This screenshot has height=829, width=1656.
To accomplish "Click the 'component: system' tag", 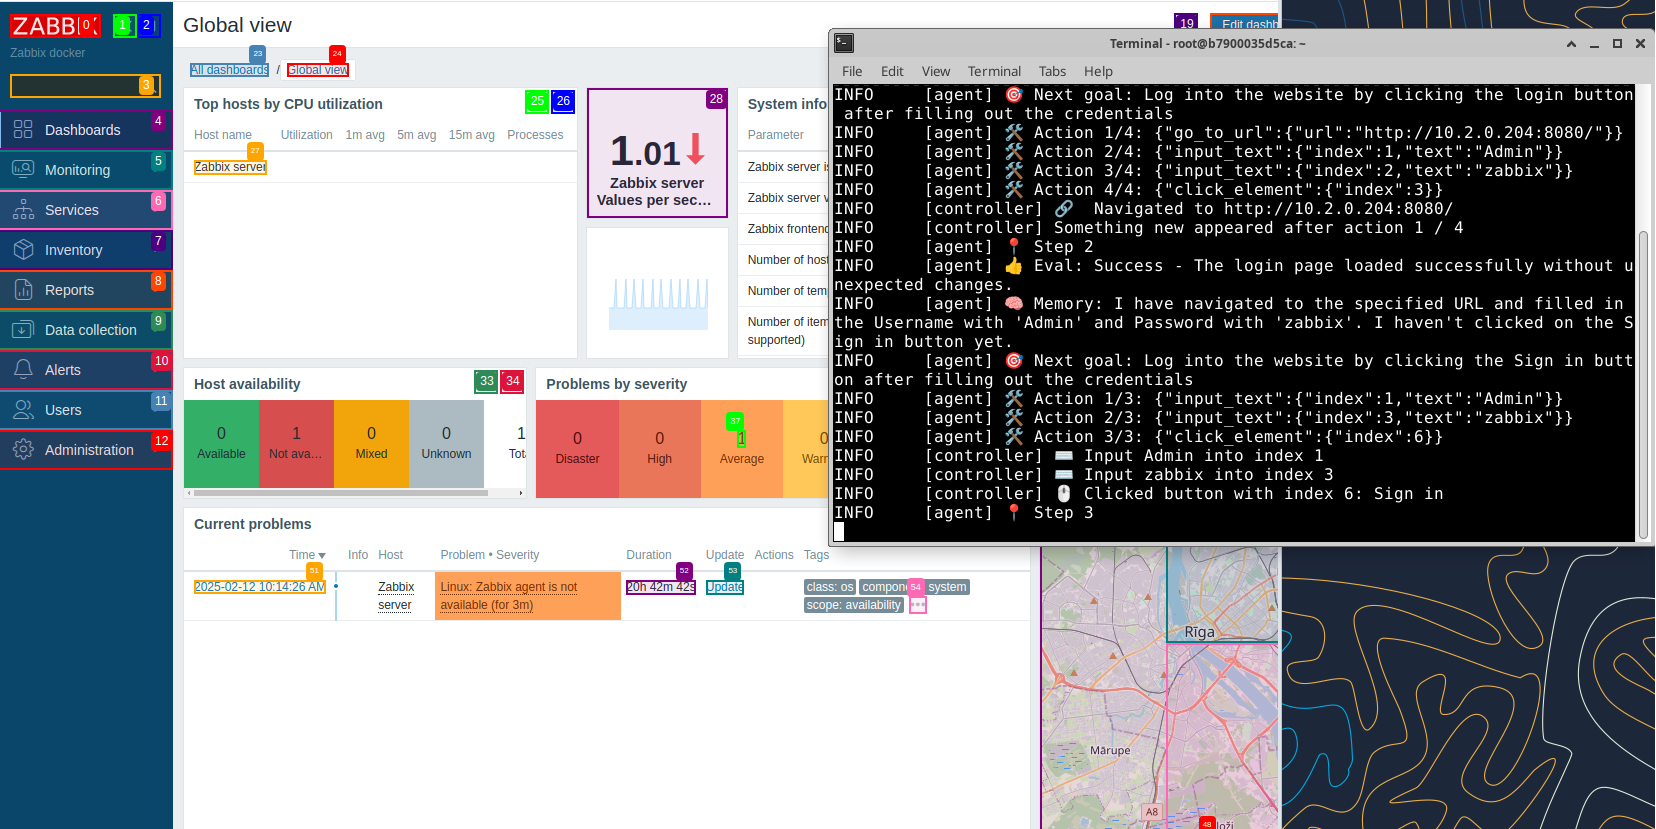I will (914, 587).
